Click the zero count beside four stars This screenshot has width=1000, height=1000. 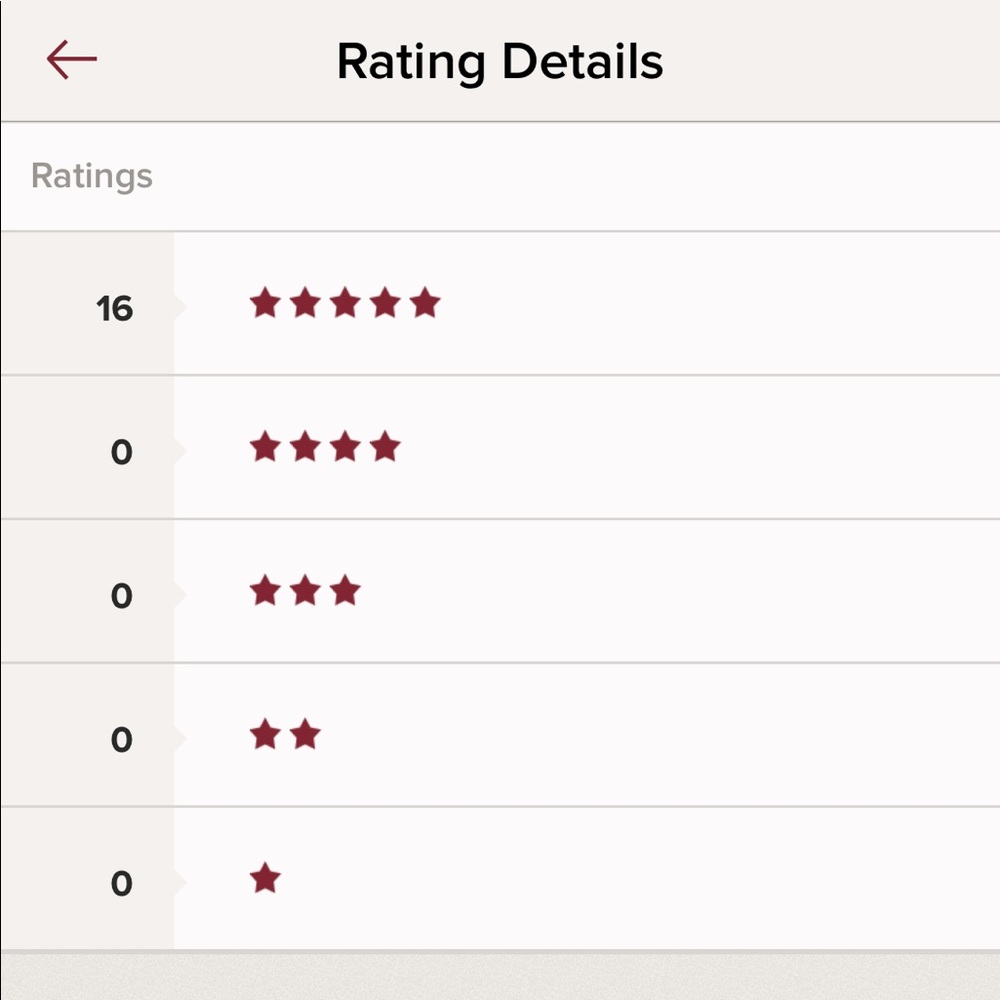coord(121,452)
